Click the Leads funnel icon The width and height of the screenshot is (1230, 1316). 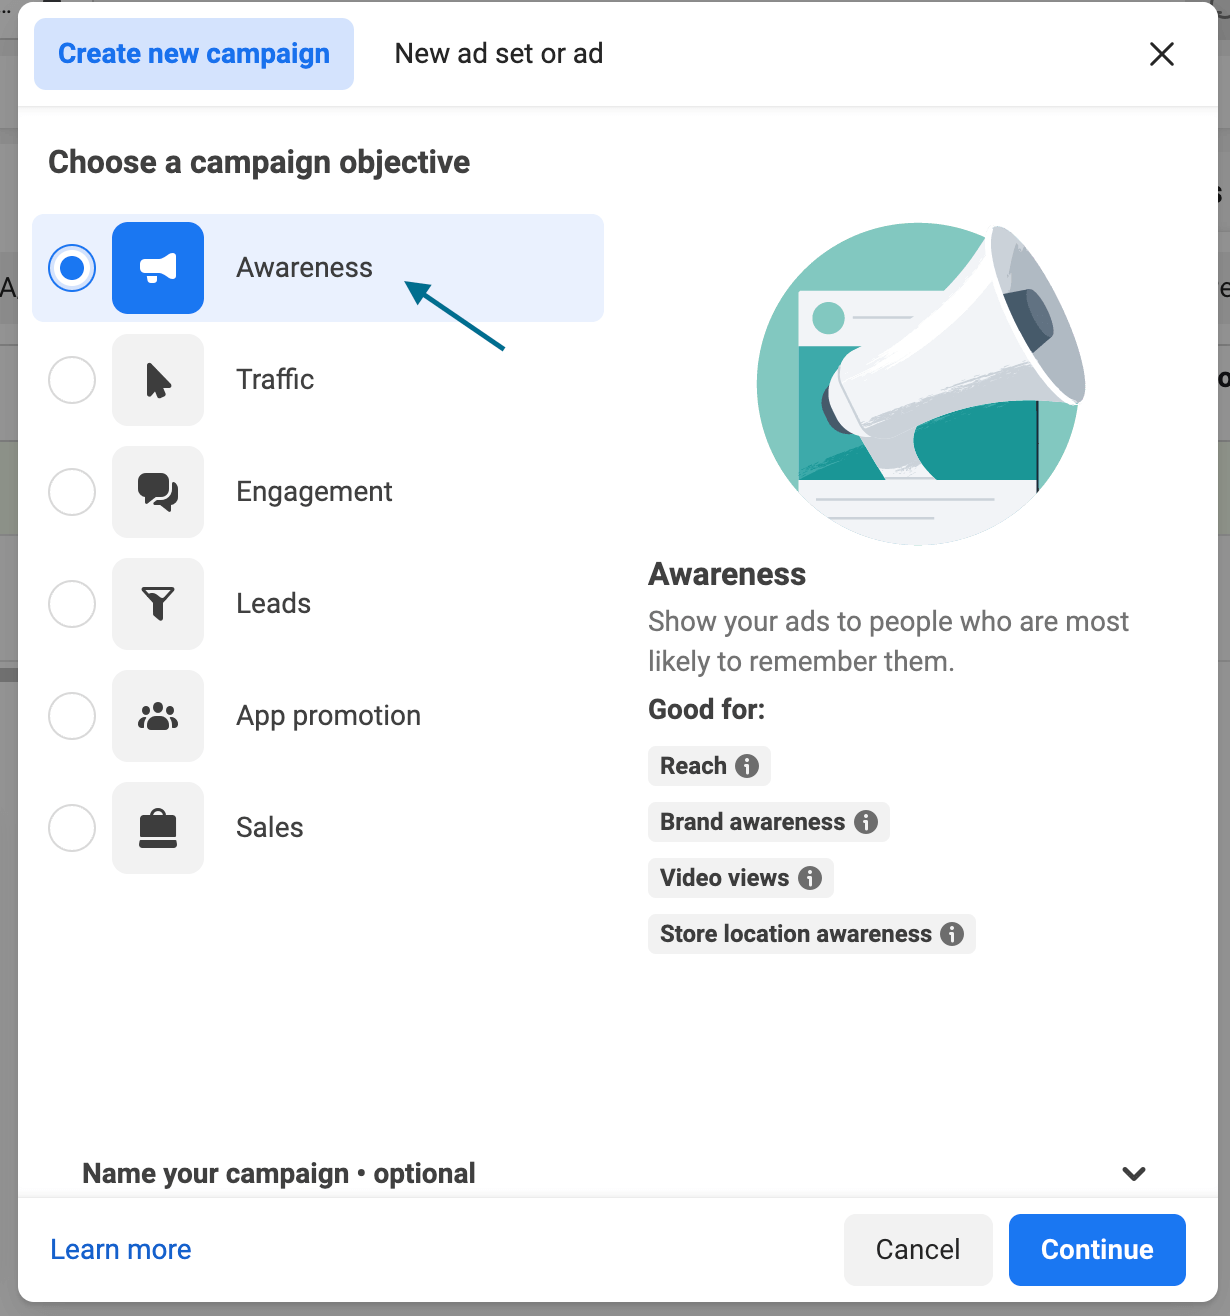(x=157, y=604)
